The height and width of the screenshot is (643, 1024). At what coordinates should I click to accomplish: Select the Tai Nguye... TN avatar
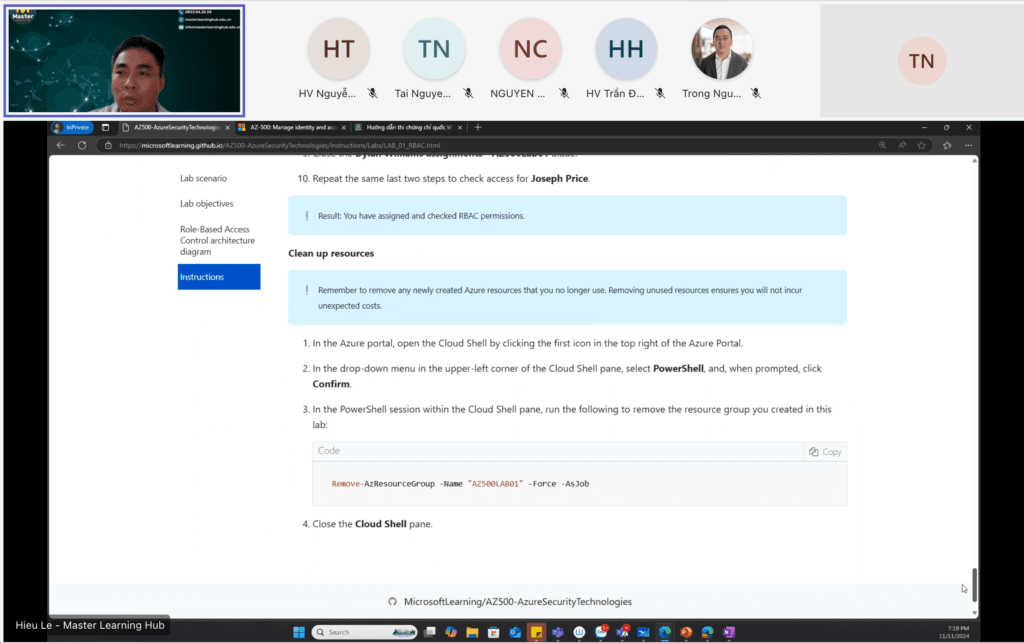pos(434,49)
